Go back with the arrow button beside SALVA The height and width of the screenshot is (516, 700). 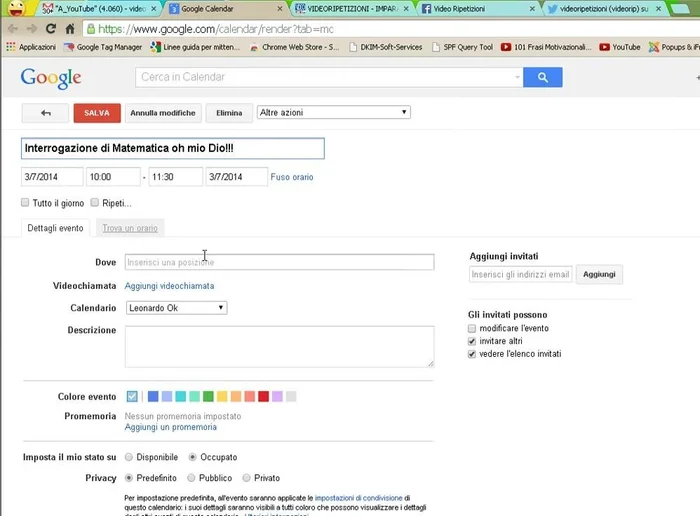tap(45, 113)
